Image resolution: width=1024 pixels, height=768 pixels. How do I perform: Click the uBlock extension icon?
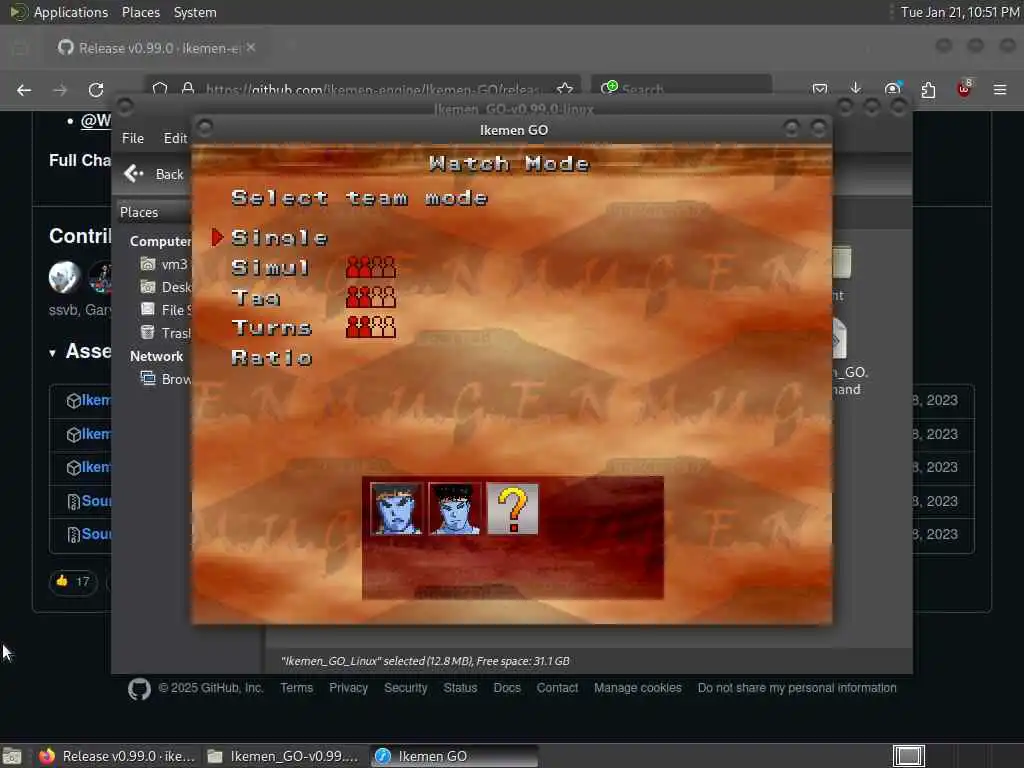(964, 89)
